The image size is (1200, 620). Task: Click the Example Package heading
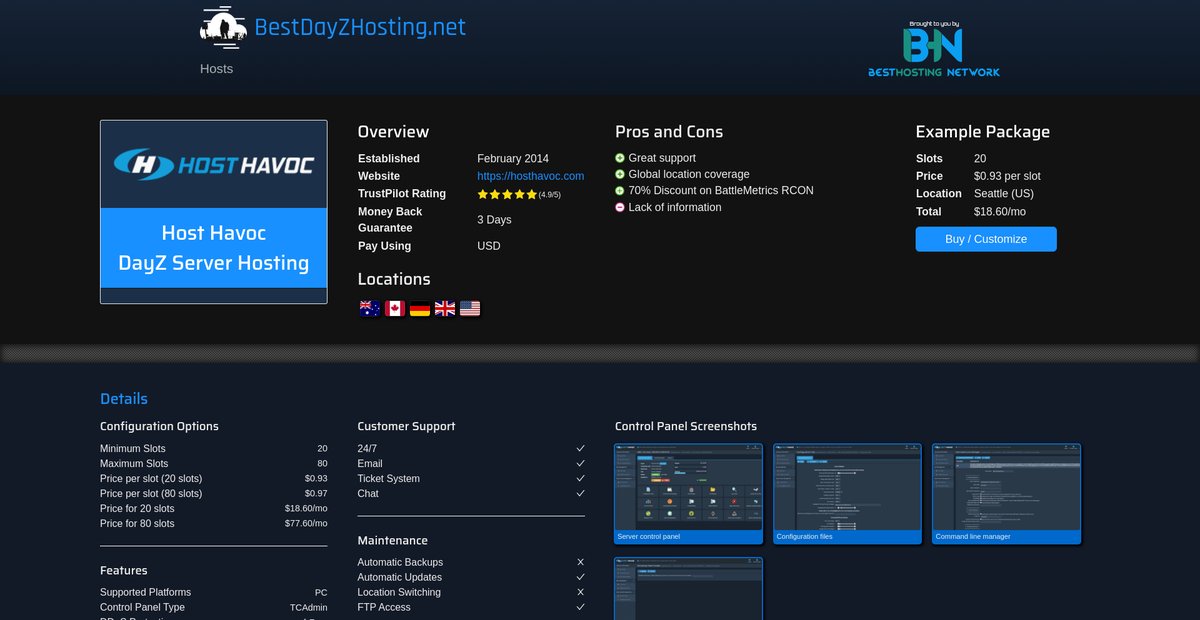(983, 132)
